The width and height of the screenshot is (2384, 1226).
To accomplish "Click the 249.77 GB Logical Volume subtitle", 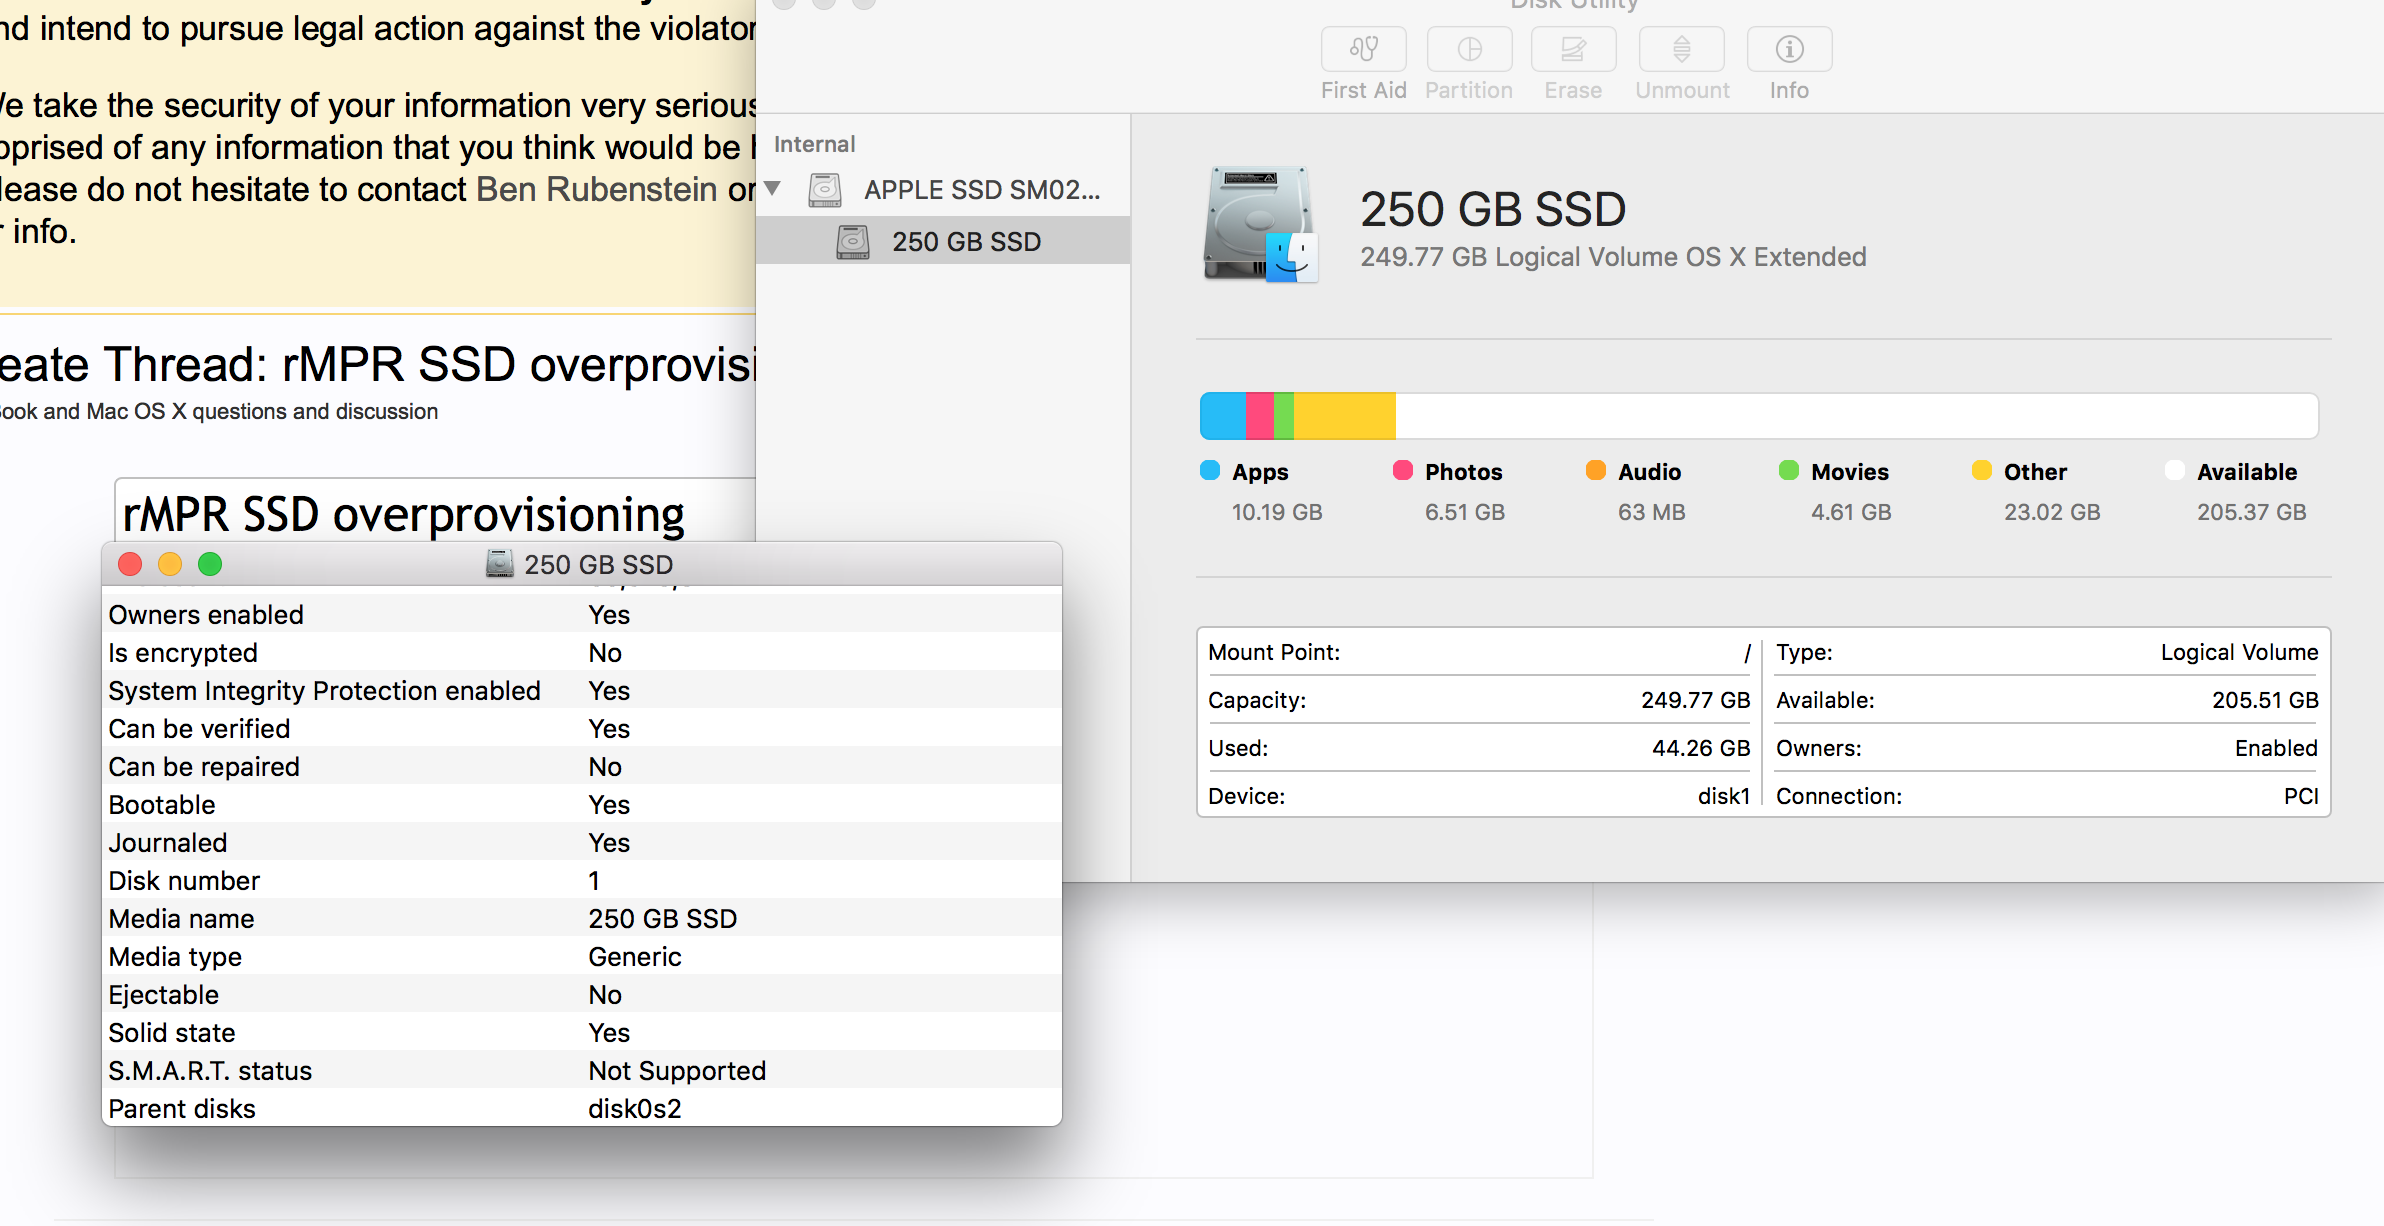I will pos(1613,257).
